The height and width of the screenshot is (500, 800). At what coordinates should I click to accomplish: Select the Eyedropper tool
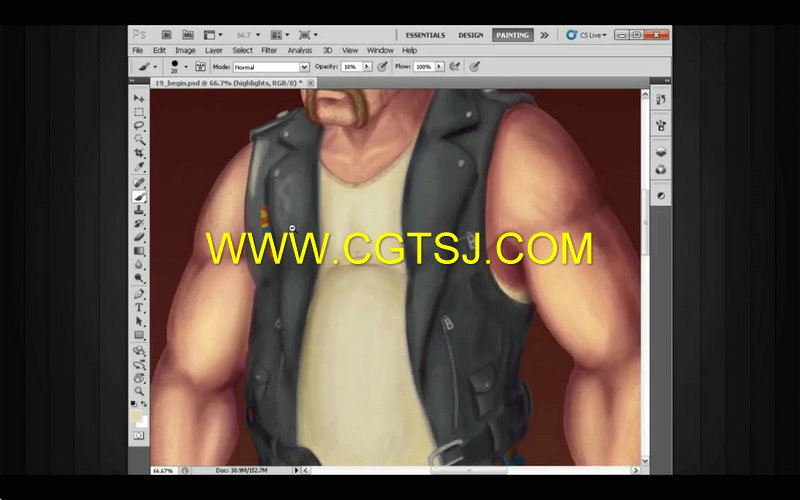139,166
